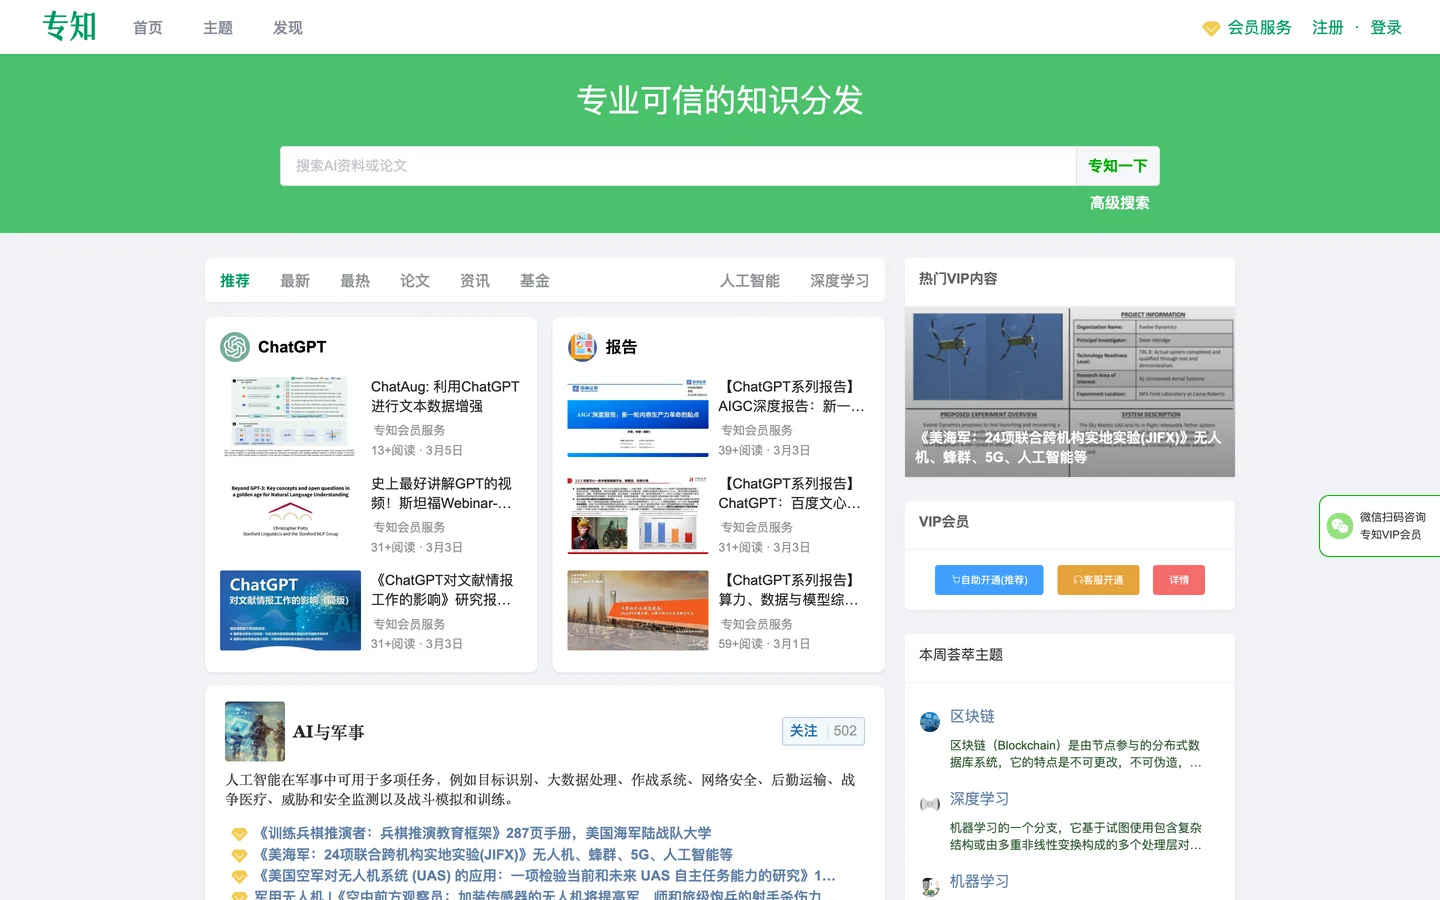Open 训练兵棋推演者 287页手册 link
Screen dimensions: 1440x900
click(483, 834)
